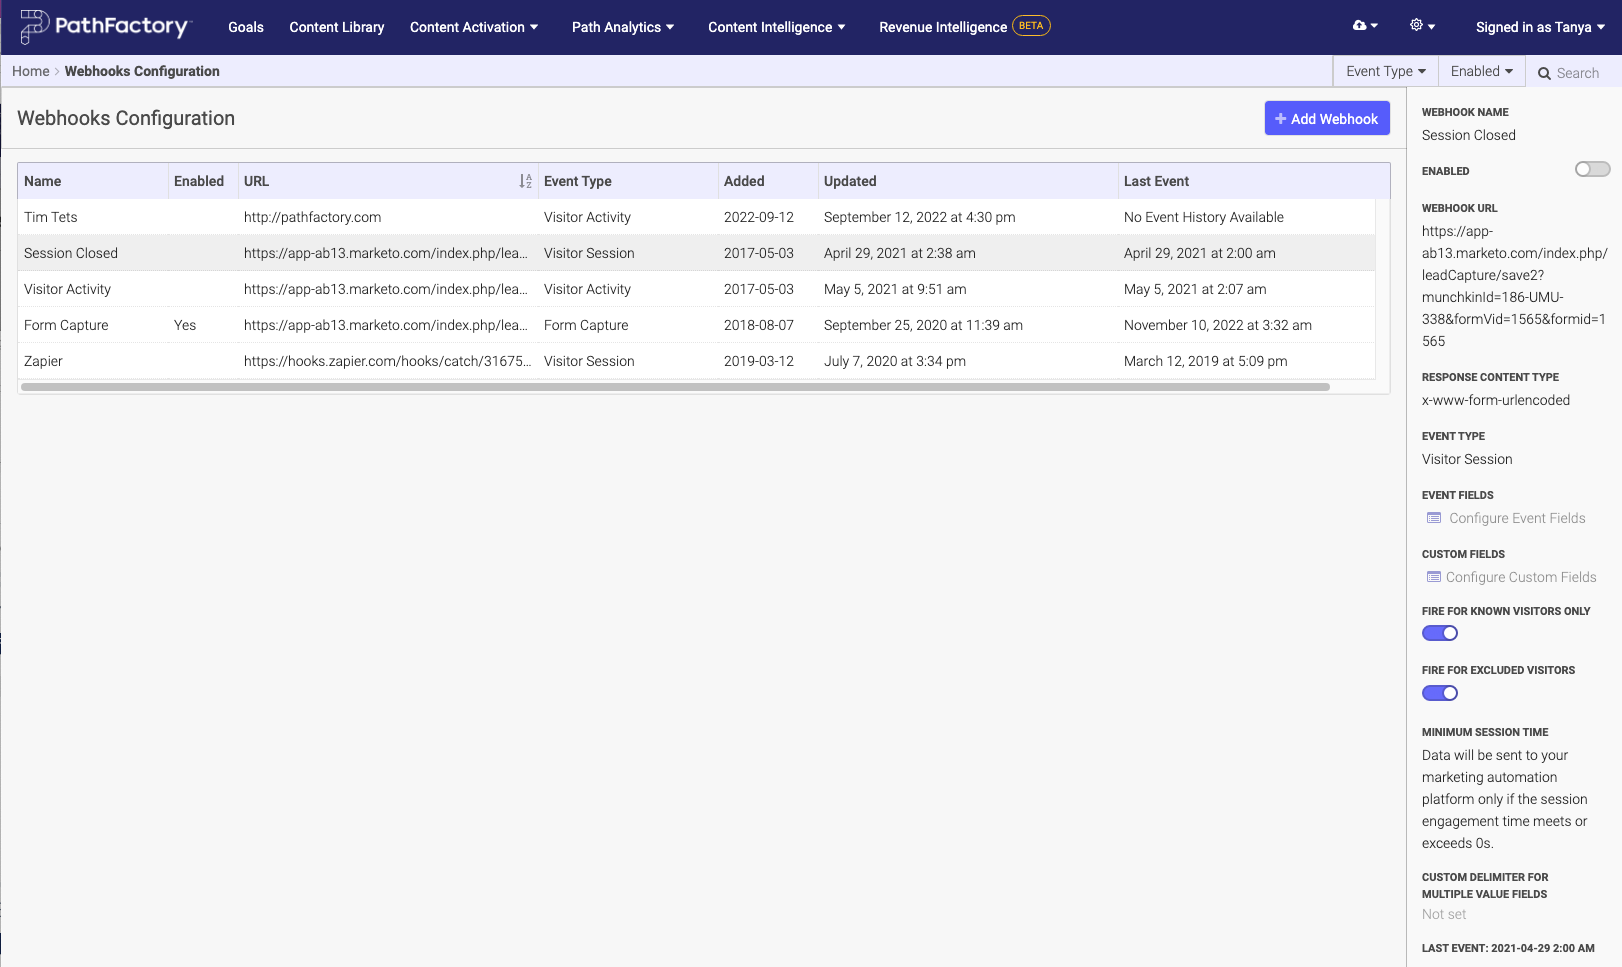The image size is (1622, 967).
Task: Click the Configure Event Fields list icon
Action: (x=1435, y=518)
